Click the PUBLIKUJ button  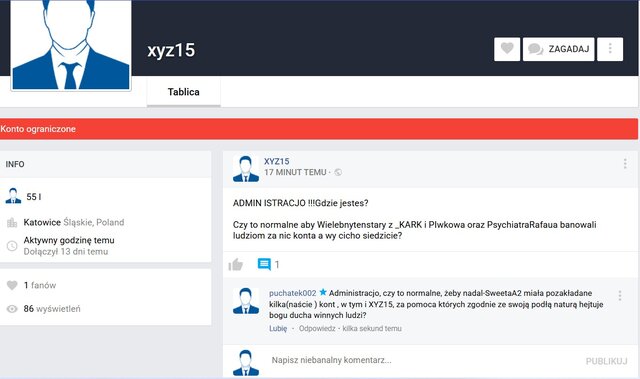607,361
